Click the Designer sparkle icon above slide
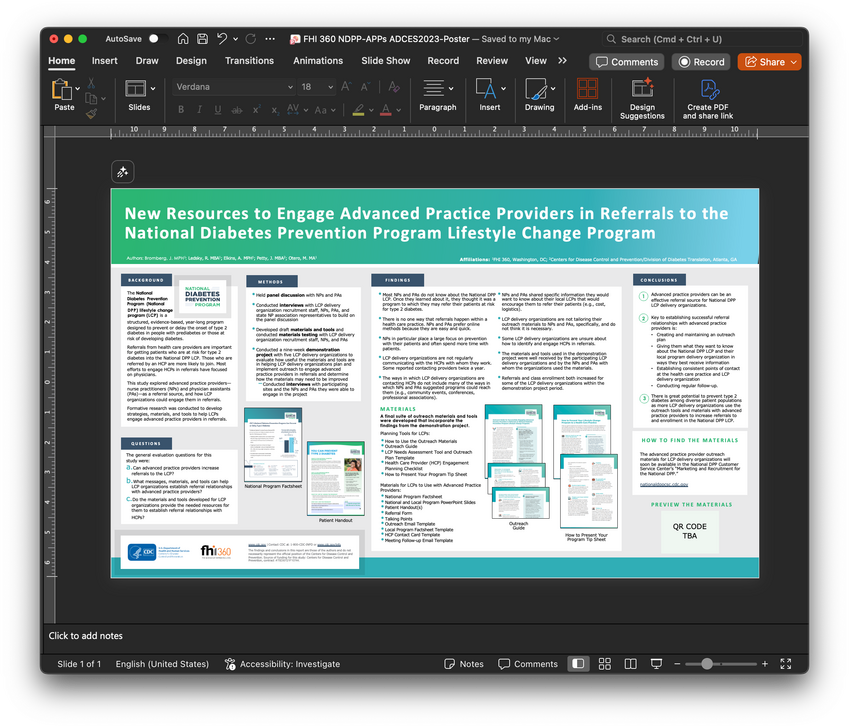 123,172
